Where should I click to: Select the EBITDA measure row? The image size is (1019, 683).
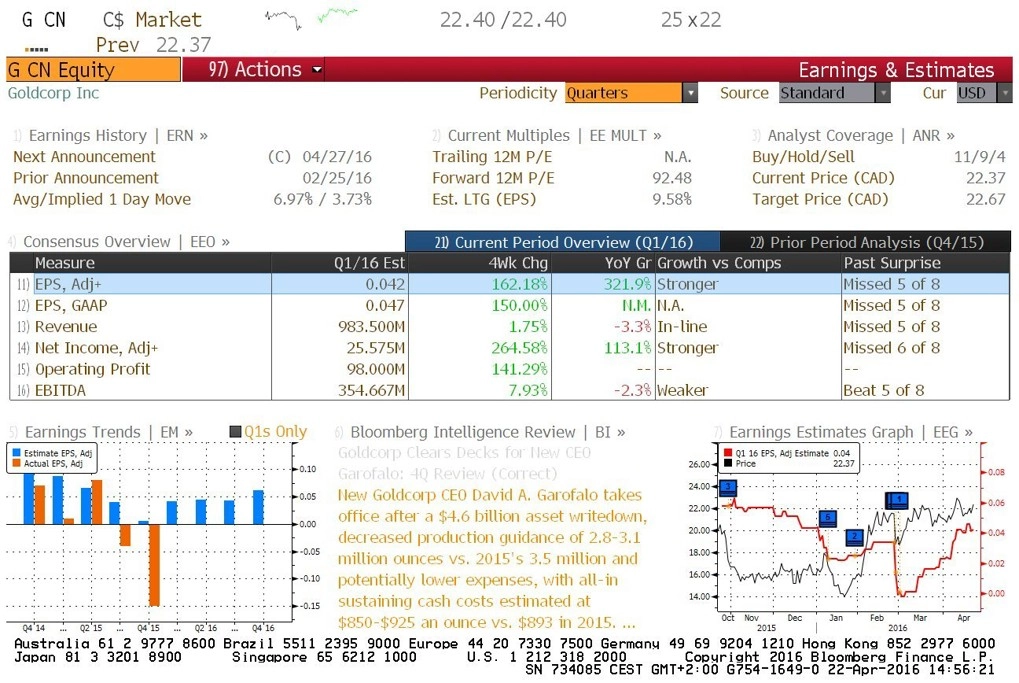click(510, 390)
